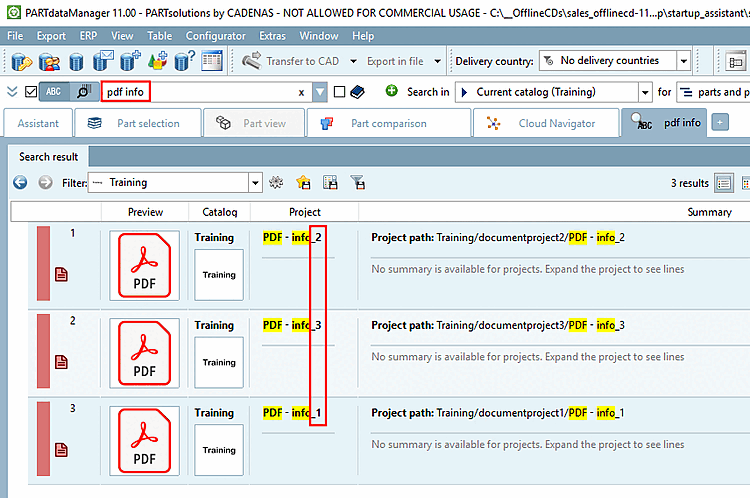Viewport: 750px width, 498px height.
Task: Select the pdf info search tab
Action: click(x=664, y=122)
